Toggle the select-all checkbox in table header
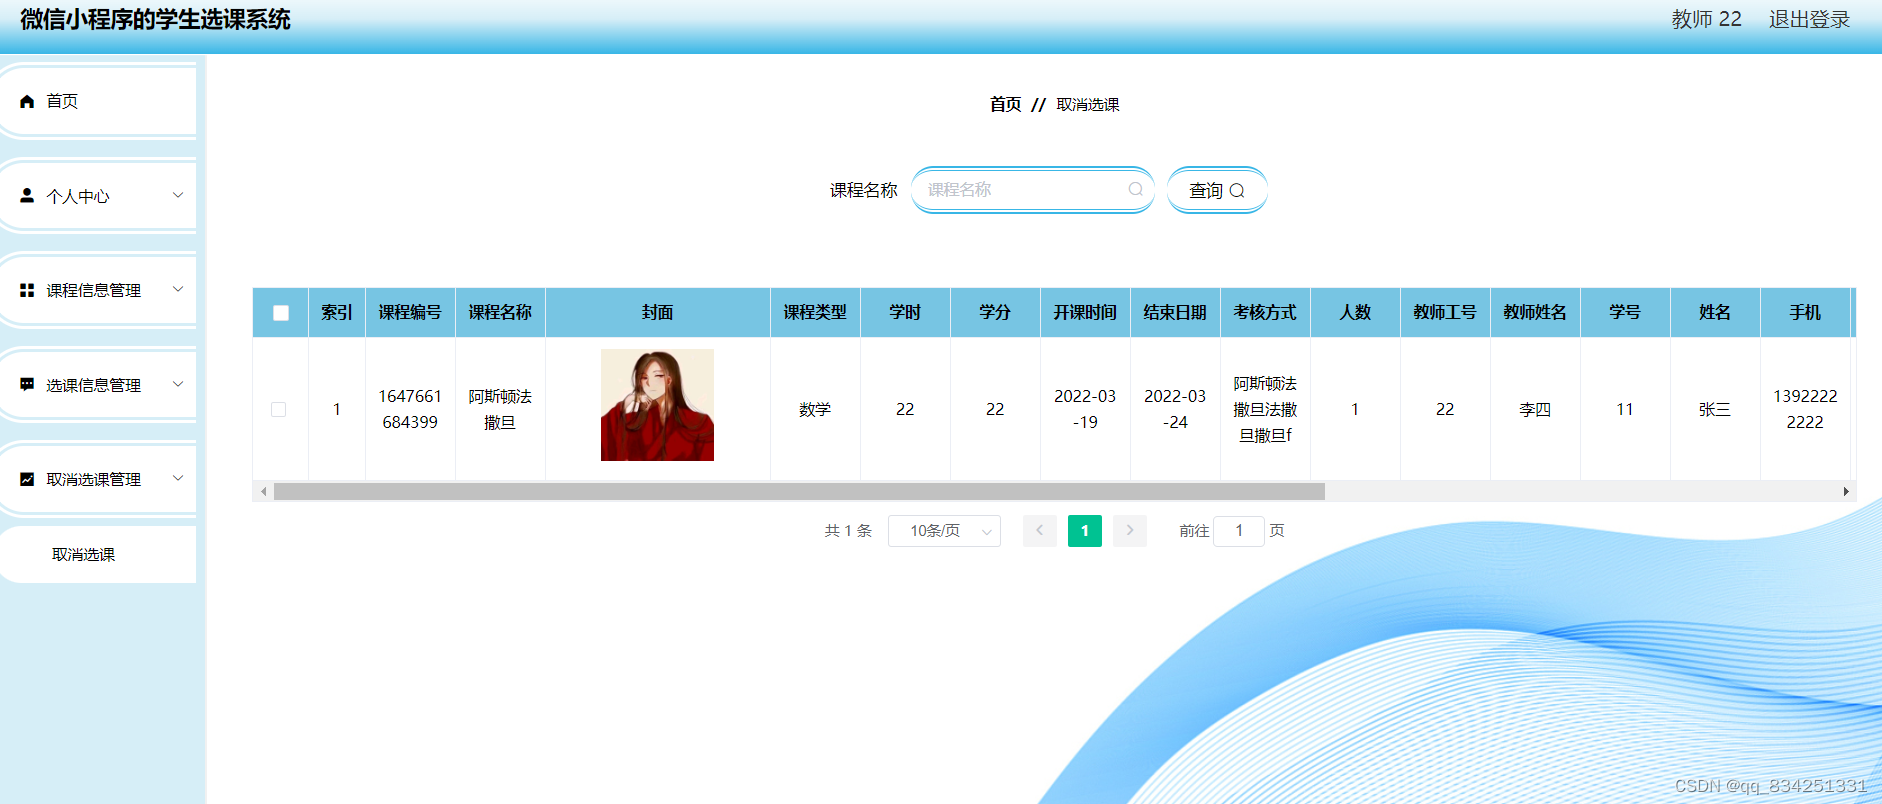The height and width of the screenshot is (804, 1882). pyautogui.click(x=281, y=313)
